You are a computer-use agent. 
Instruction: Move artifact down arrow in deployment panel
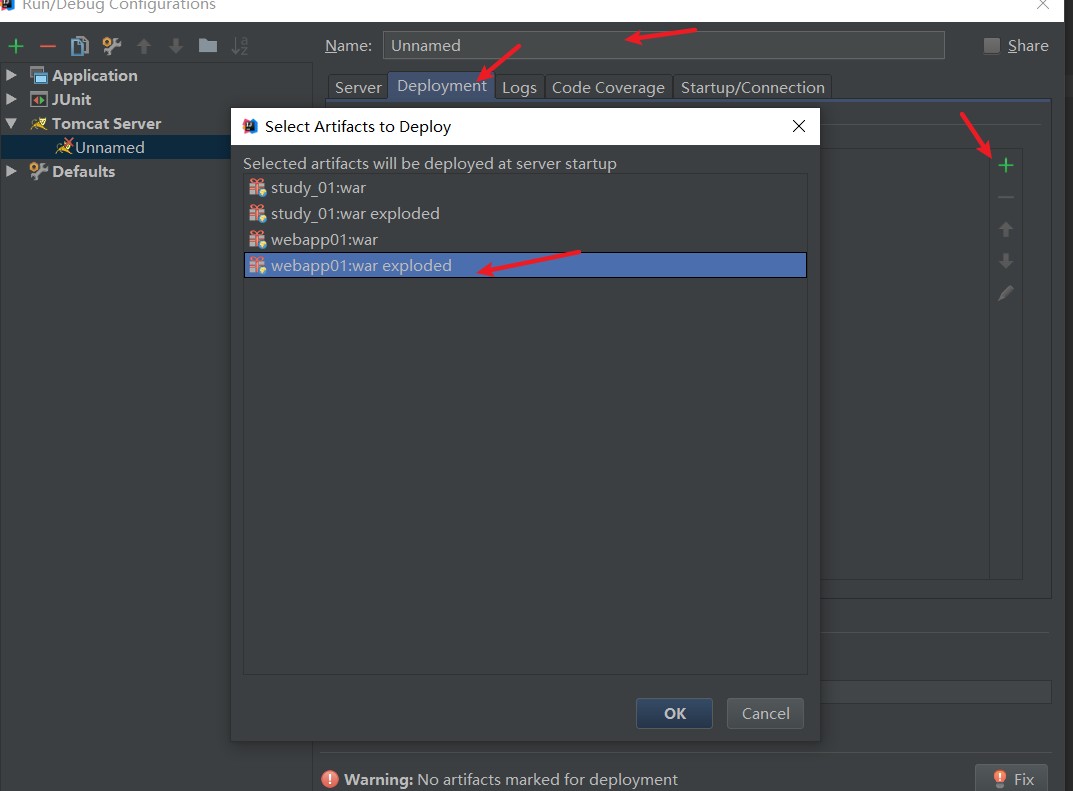(x=1005, y=261)
